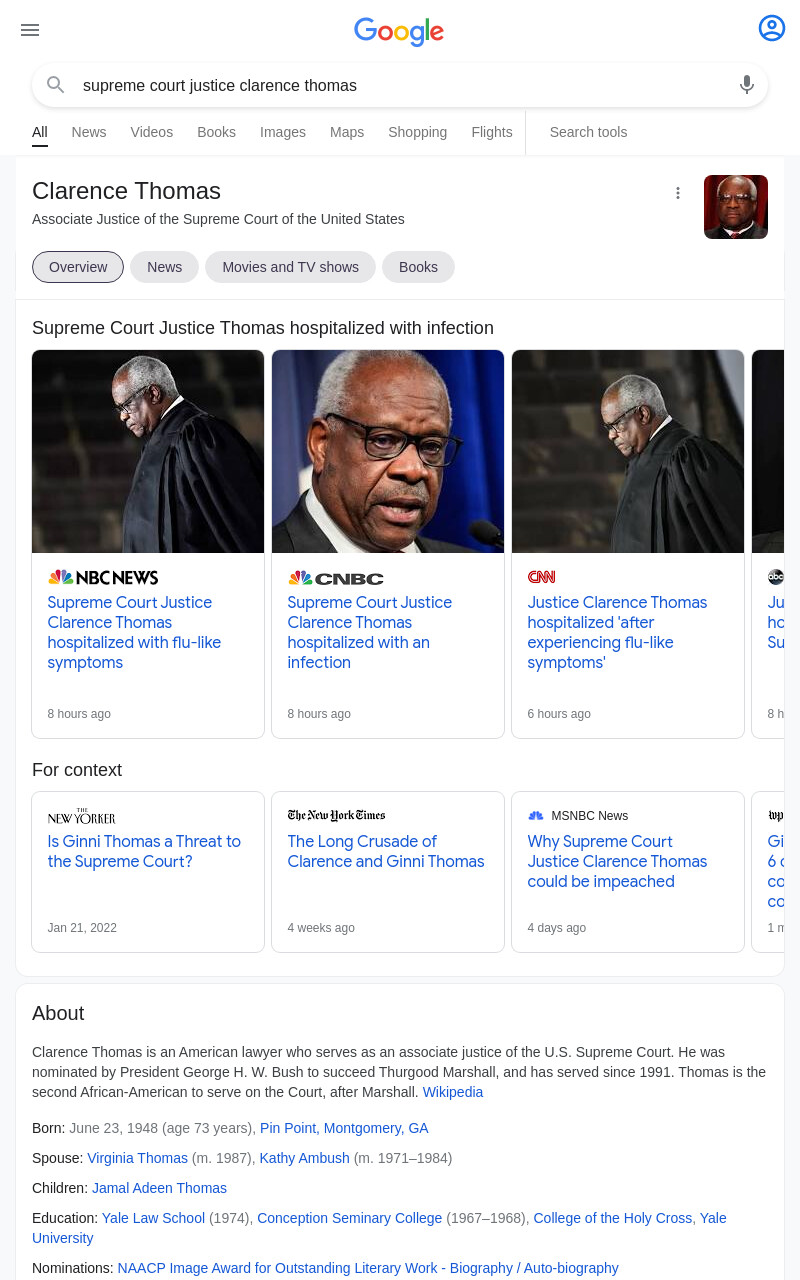
Task: Click 'Jan 21, 2022' date text
Action: (x=82, y=928)
